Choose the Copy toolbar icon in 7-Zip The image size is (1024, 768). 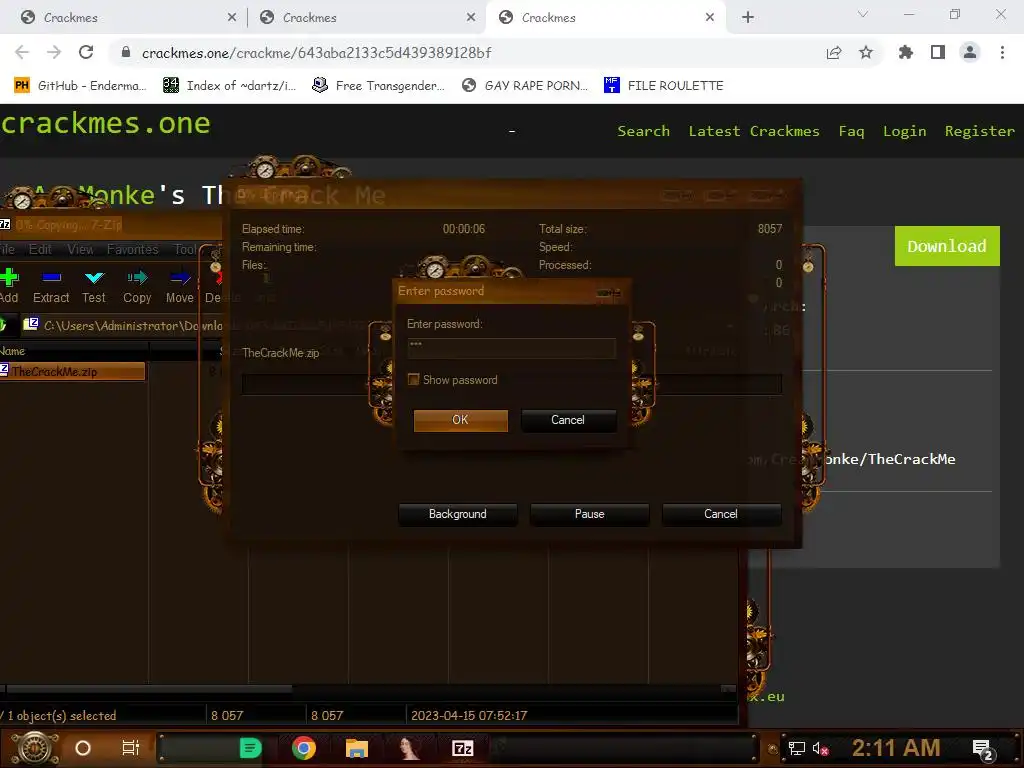click(137, 278)
